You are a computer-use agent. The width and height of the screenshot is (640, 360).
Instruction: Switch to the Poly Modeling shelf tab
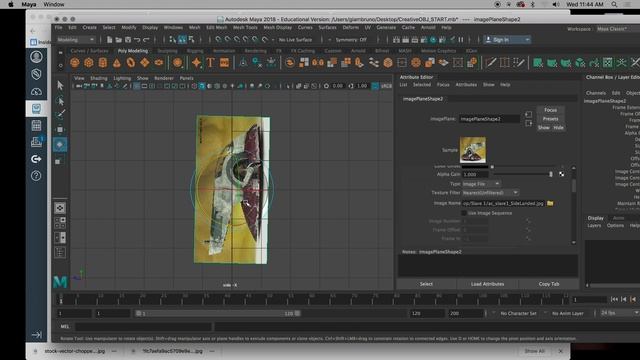pyautogui.click(x=133, y=51)
